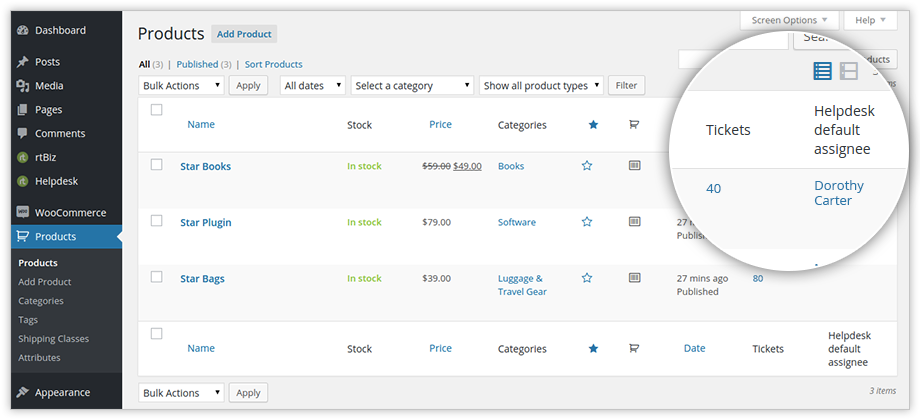Image resolution: width=920 pixels, height=420 pixels.
Task: Open the Star Books product link
Action: [x=205, y=166]
